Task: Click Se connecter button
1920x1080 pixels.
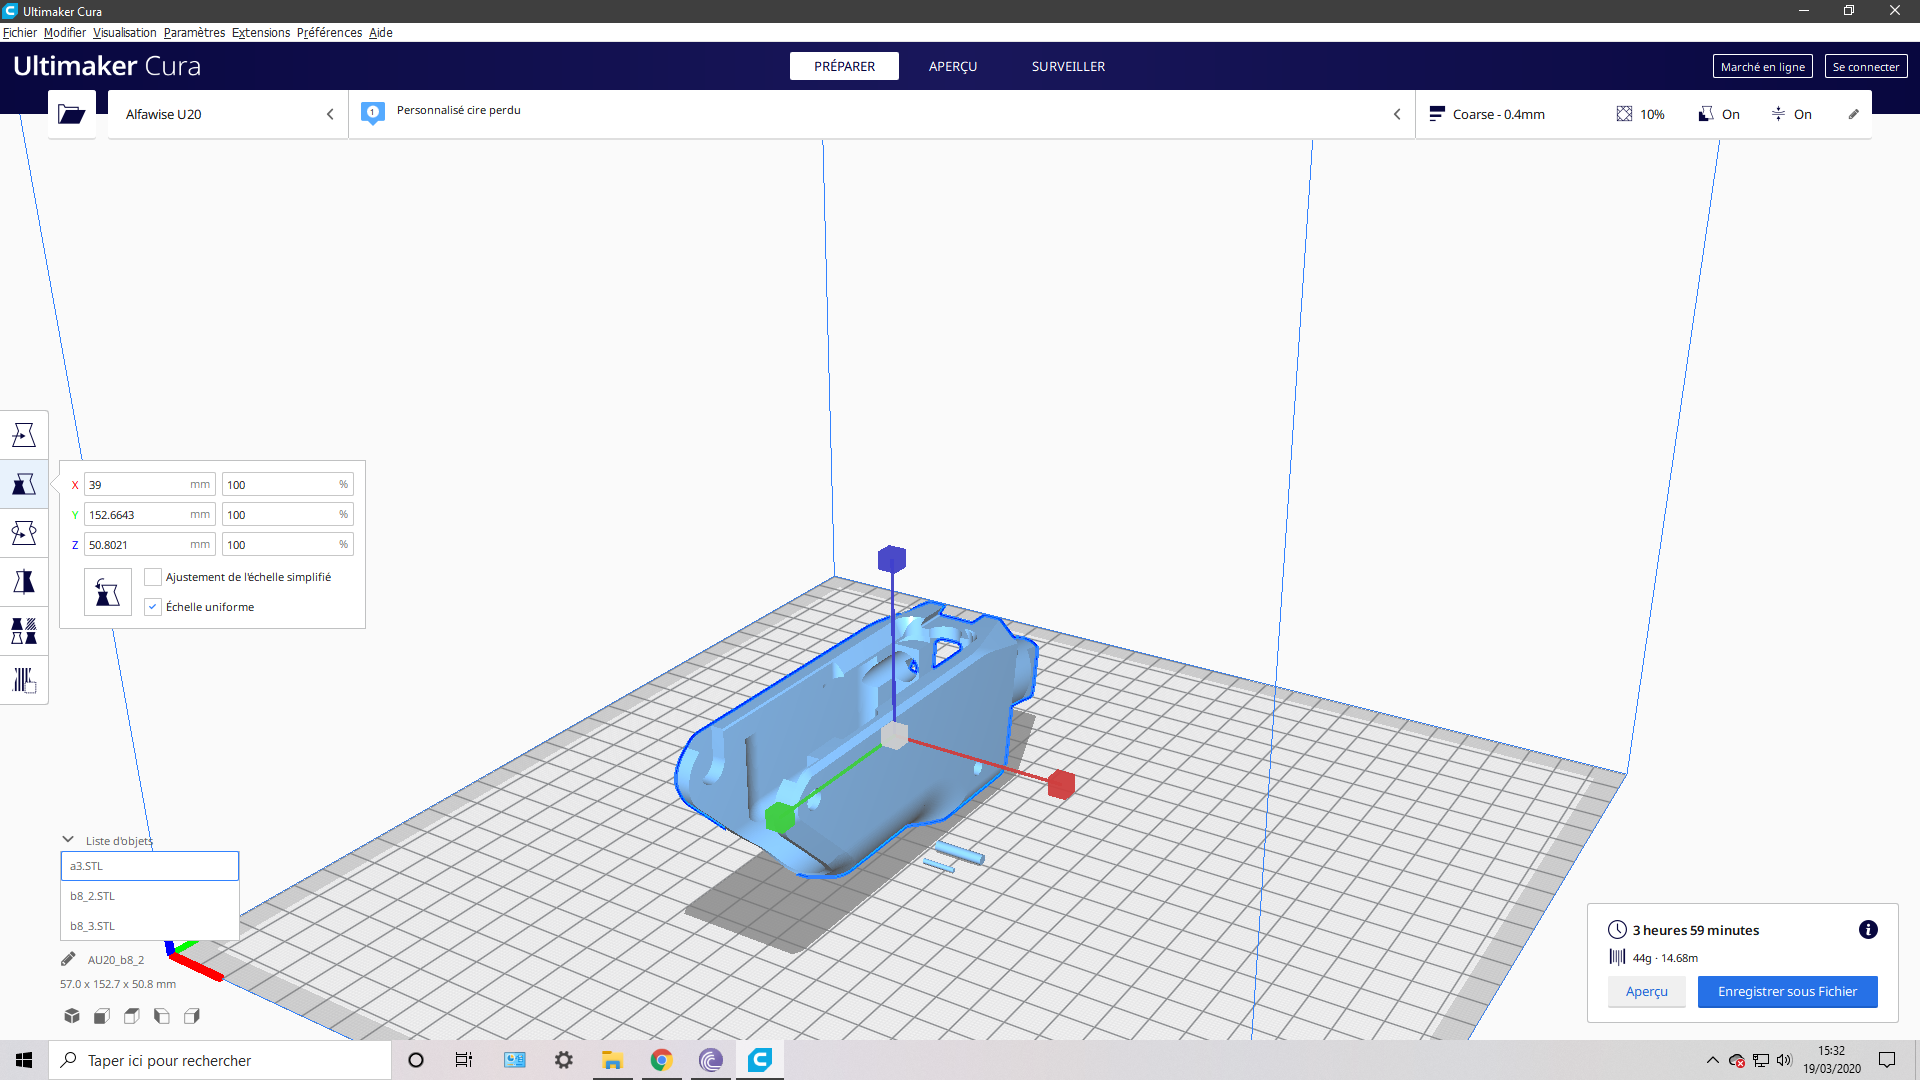Action: pos(1866,67)
